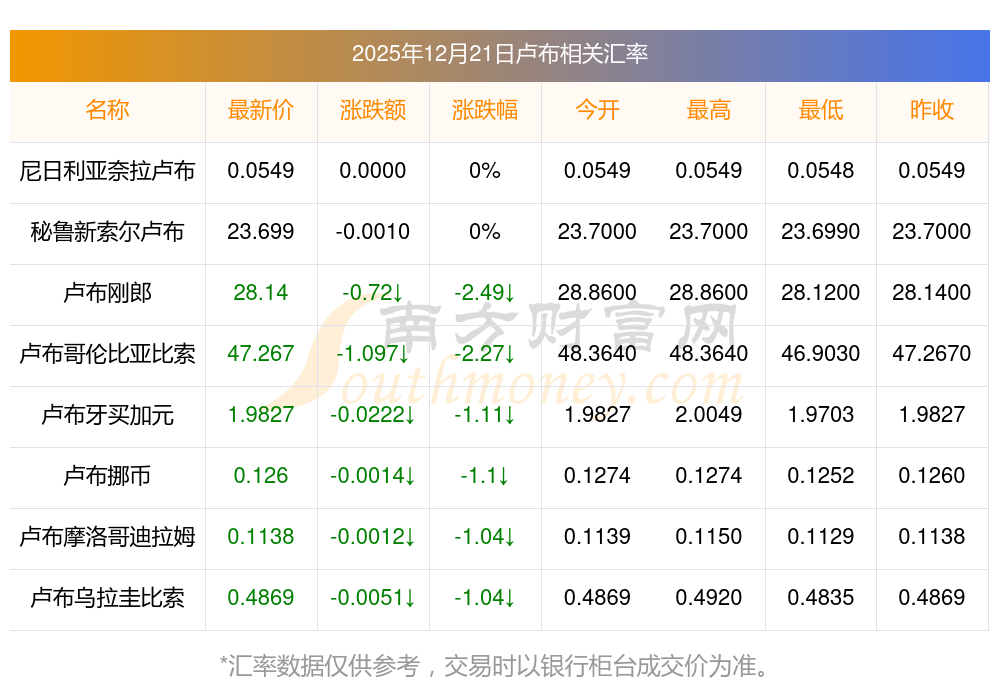Click the 名称 column header
Screen dimensions: 1000x697
click(107, 110)
